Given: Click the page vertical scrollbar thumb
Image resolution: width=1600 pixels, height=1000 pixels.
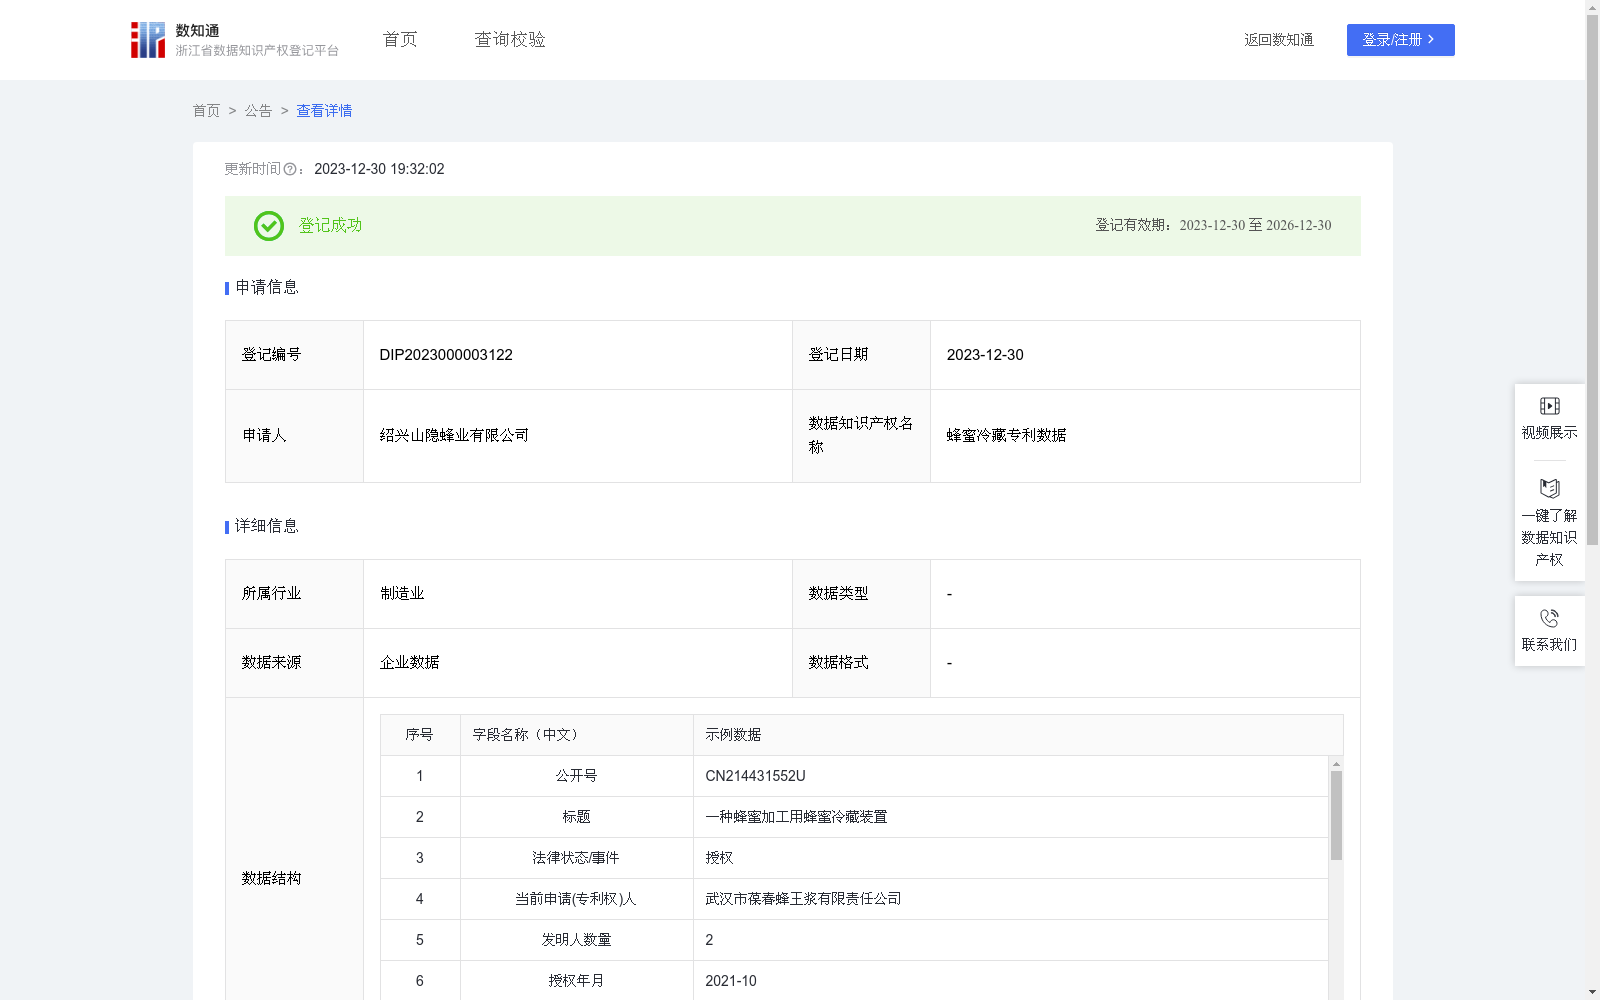Looking at the screenshot, I should (x=1592, y=280).
